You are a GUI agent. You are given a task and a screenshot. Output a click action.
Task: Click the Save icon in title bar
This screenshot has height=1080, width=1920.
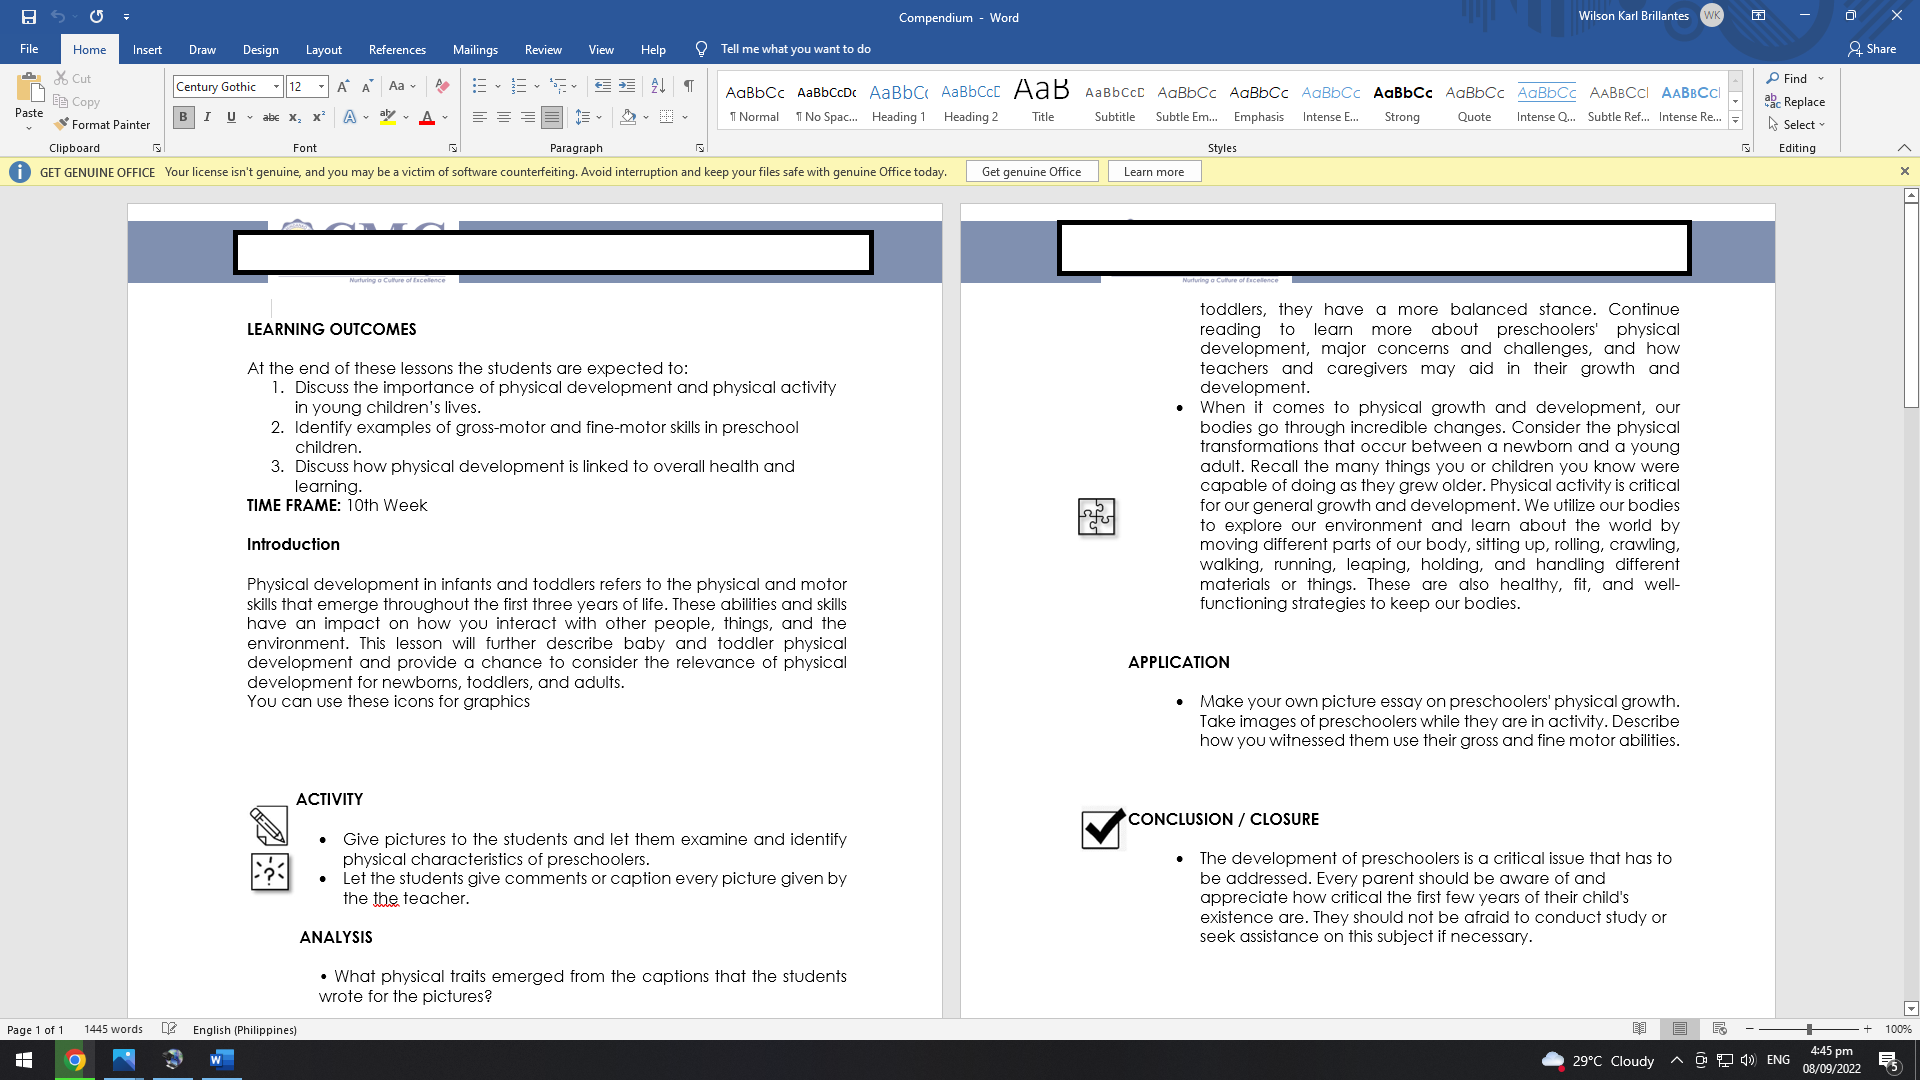(x=28, y=17)
